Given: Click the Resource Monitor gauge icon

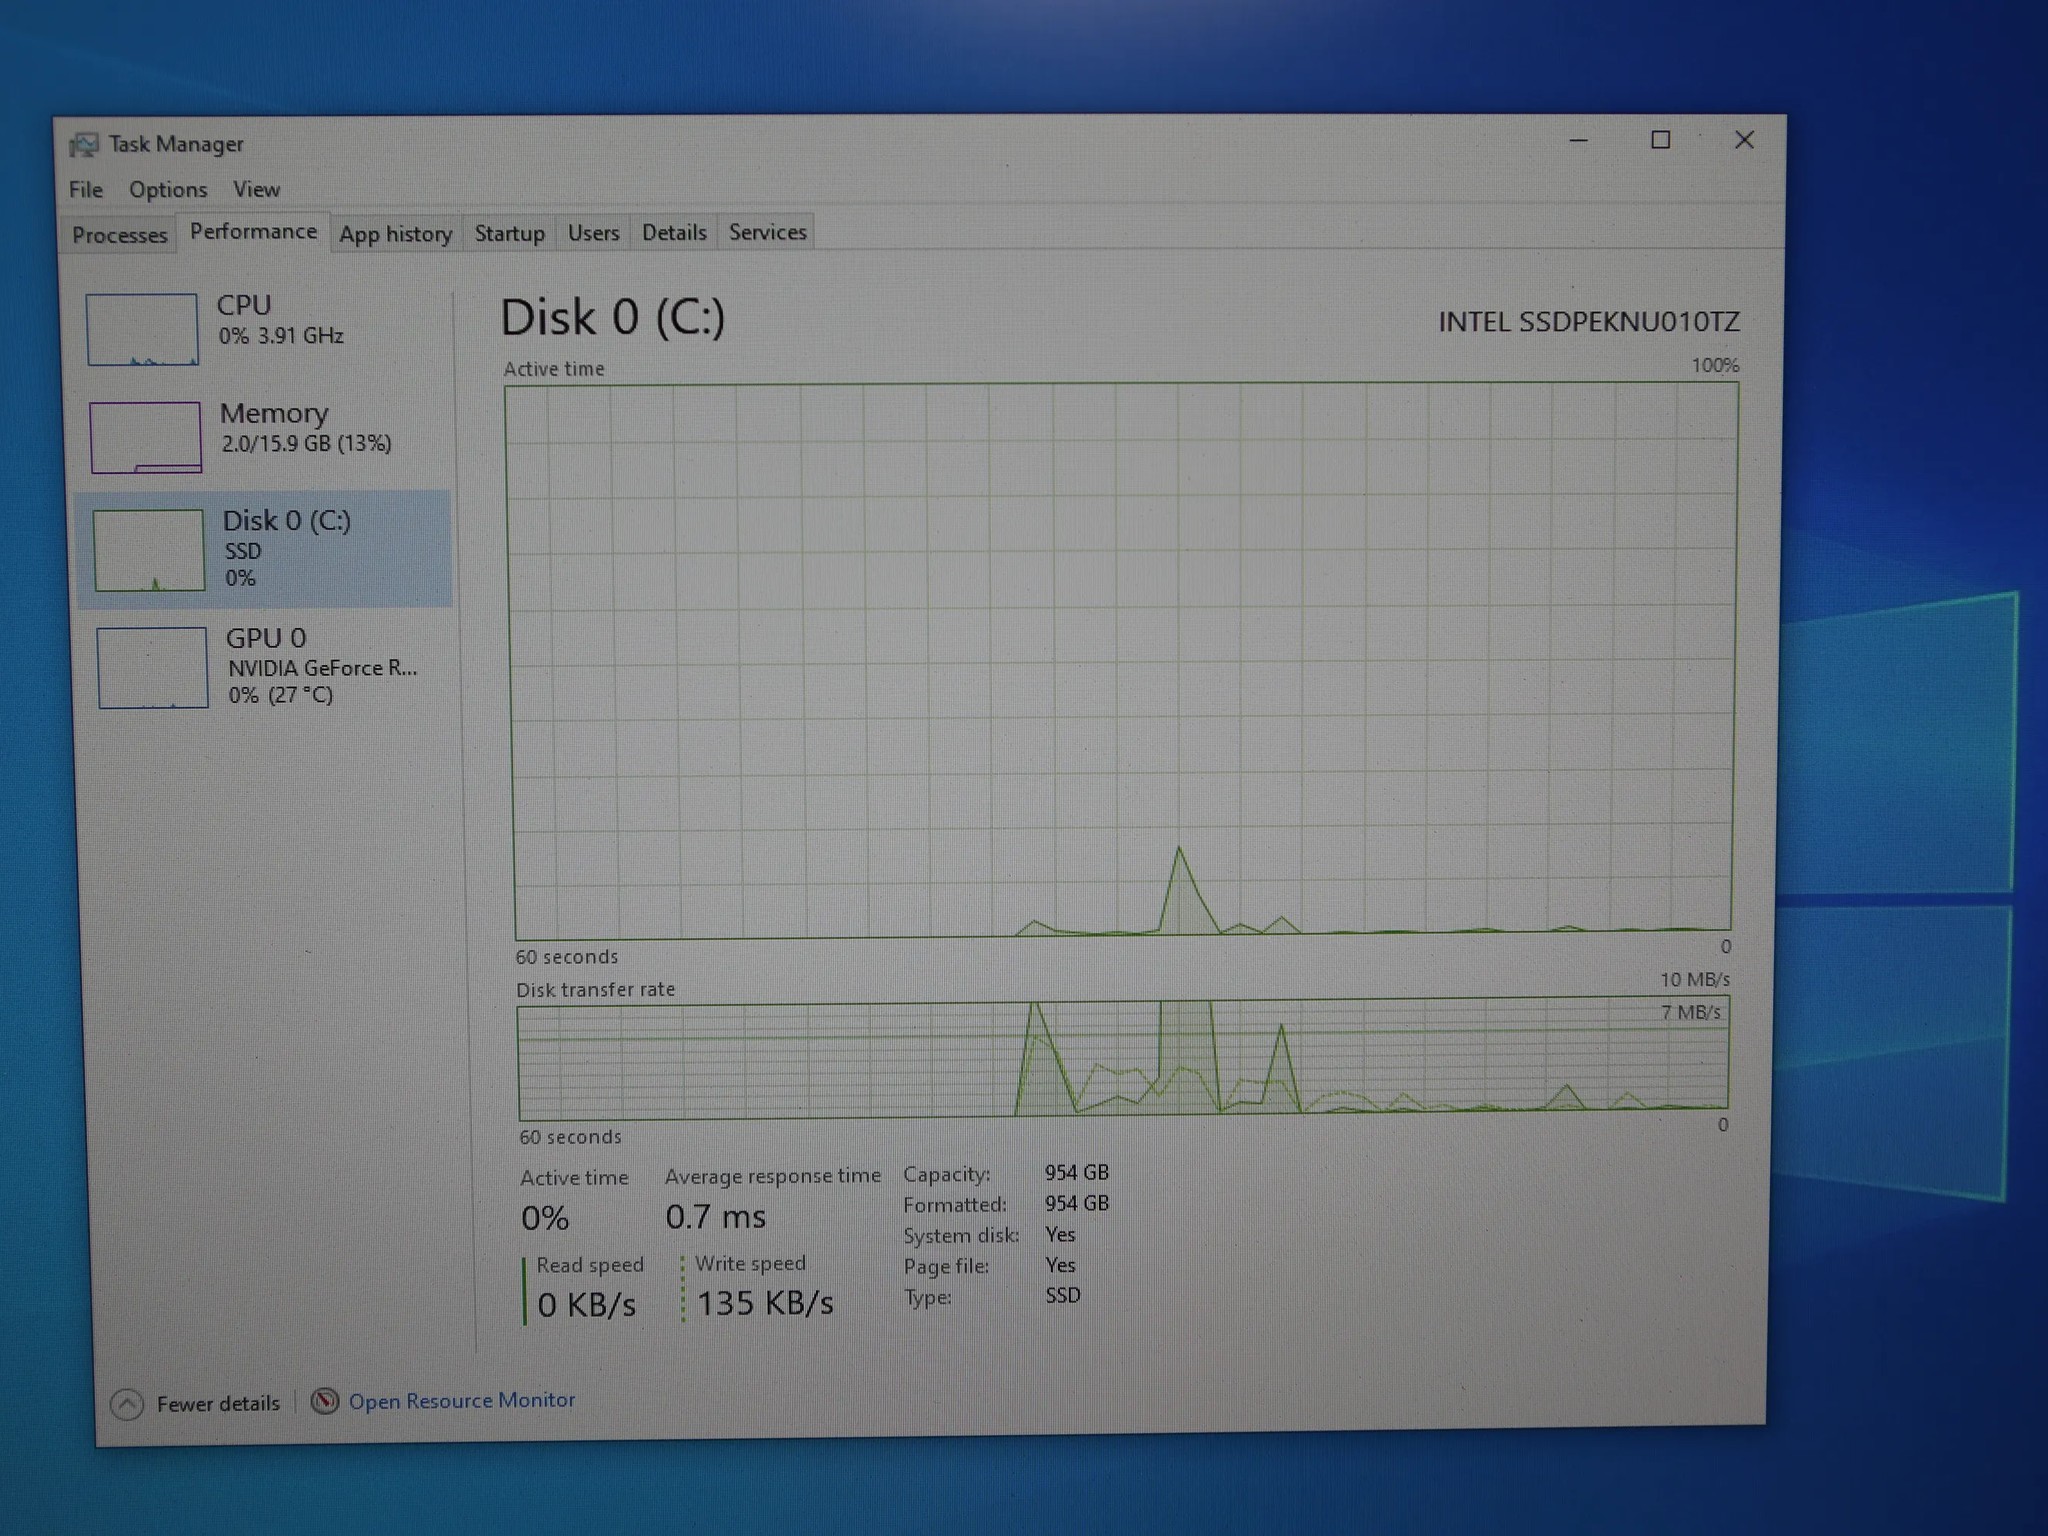Looking at the screenshot, I should [x=324, y=1401].
